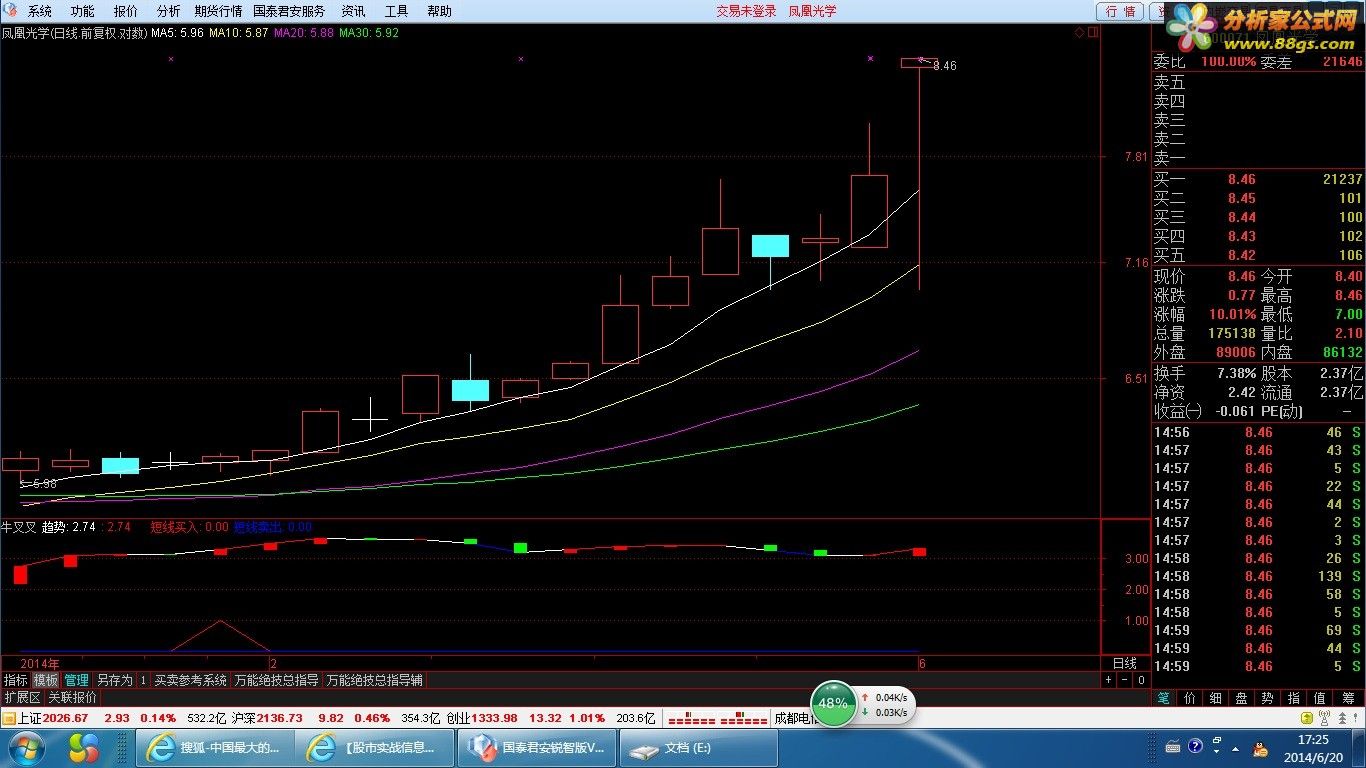Click the 扩展区 button

point(22,697)
